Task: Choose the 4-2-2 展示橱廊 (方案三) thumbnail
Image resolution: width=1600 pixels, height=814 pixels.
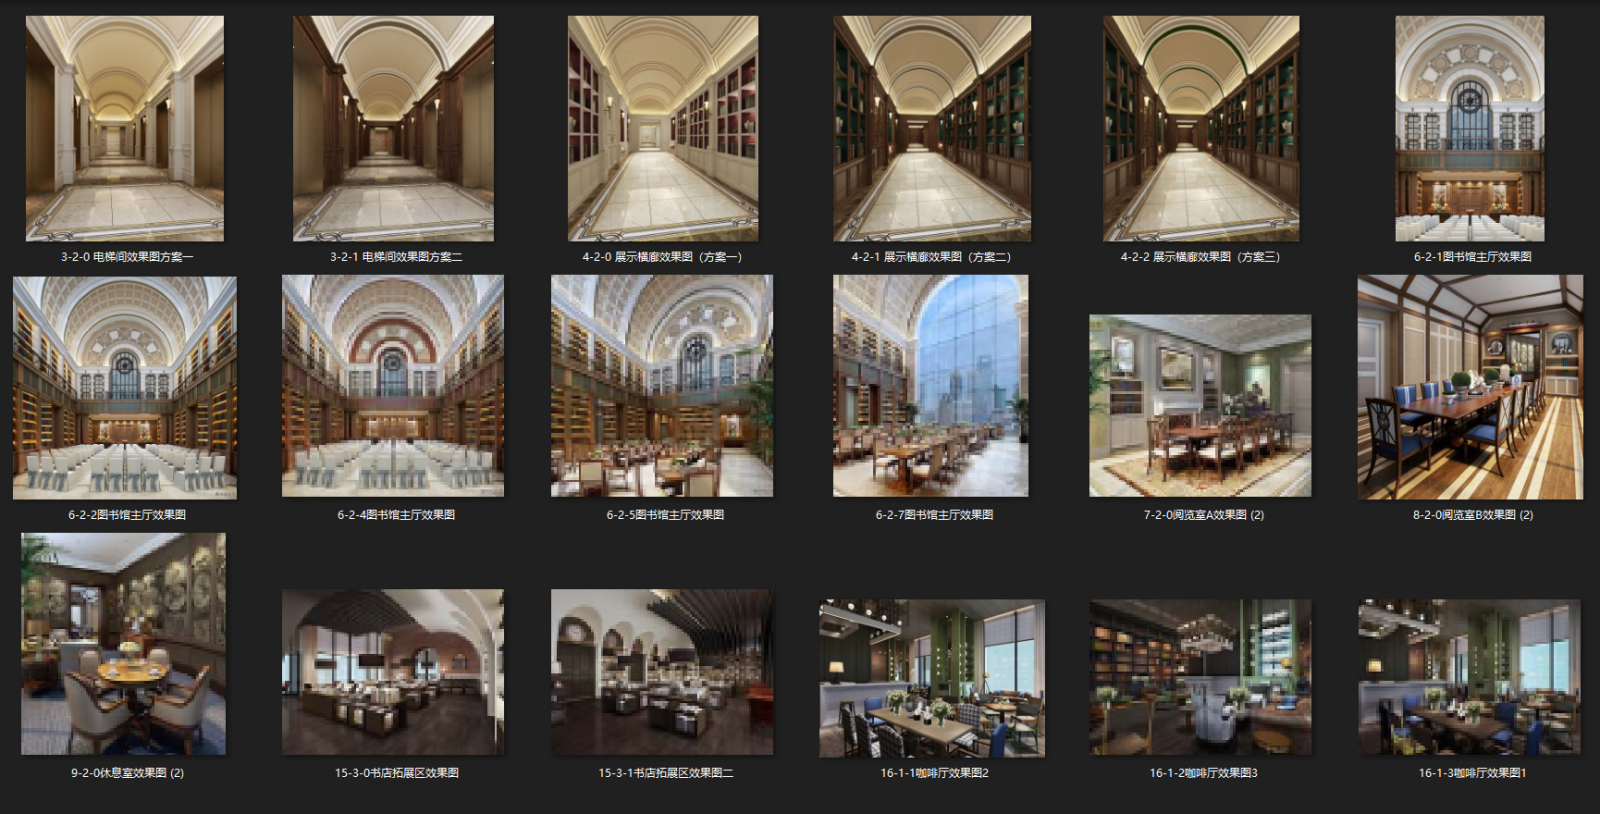Action: pos(1201,128)
